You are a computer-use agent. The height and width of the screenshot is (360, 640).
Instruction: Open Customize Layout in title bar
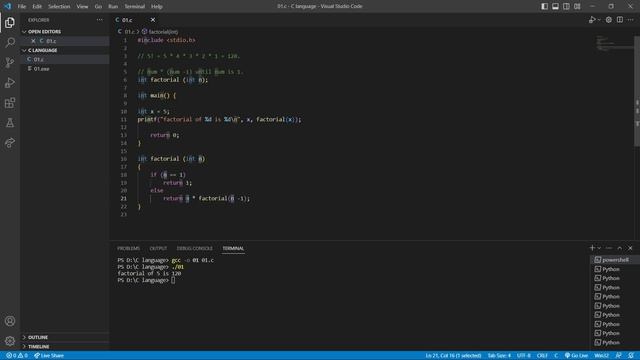click(x=577, y=7)
